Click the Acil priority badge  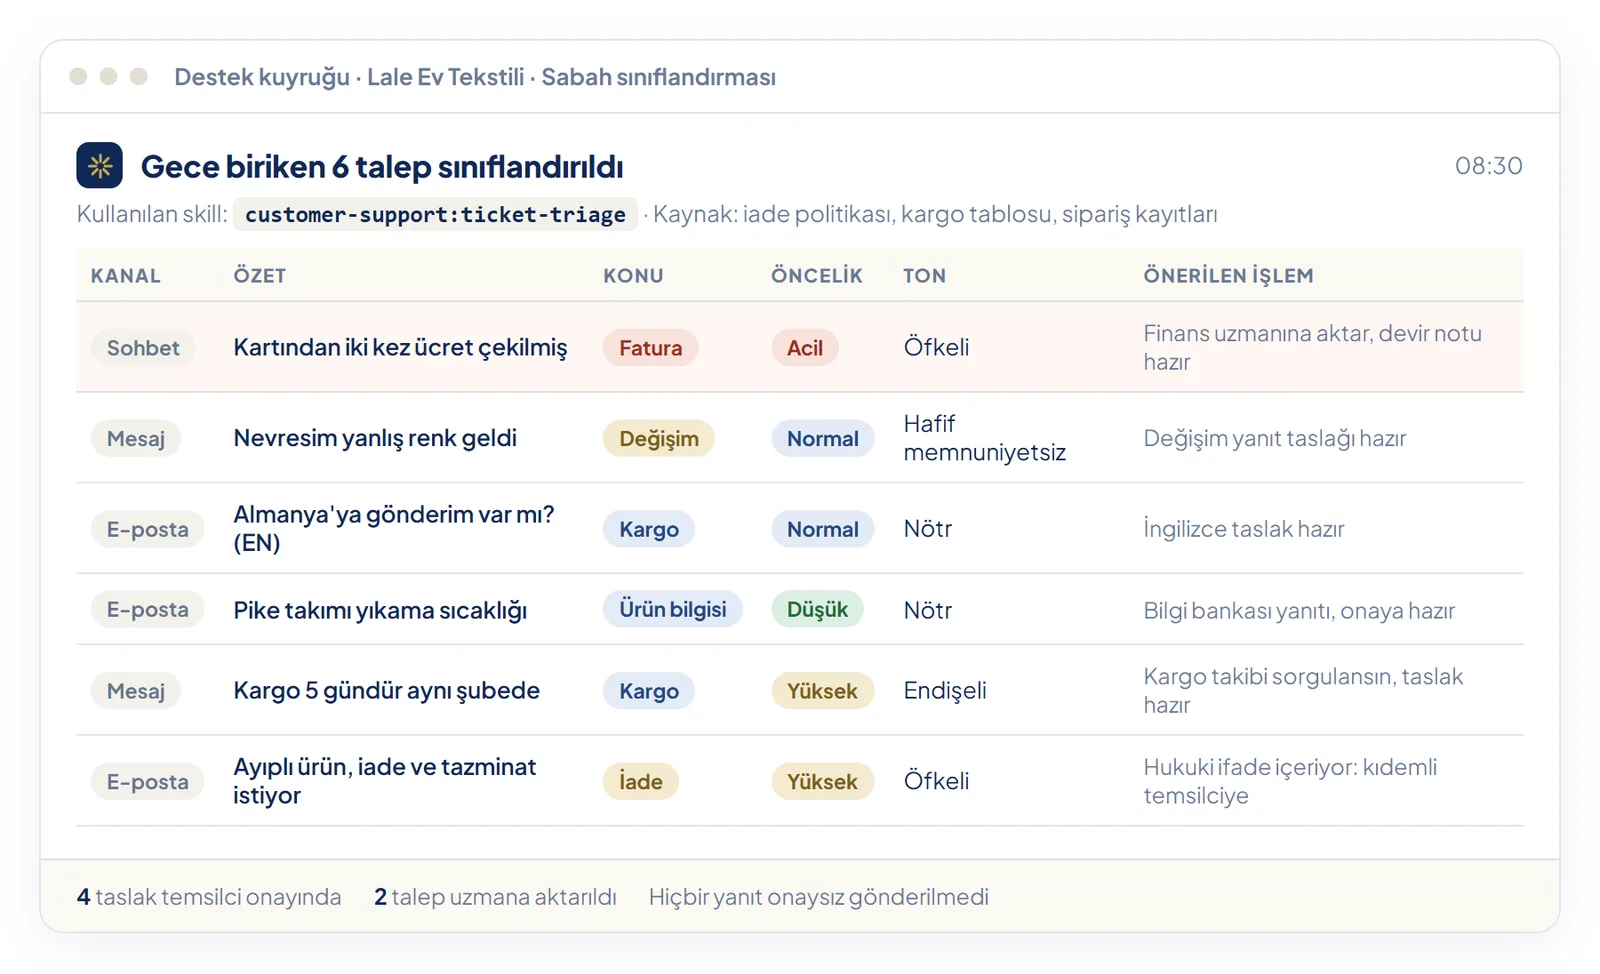tap(804, 348)
